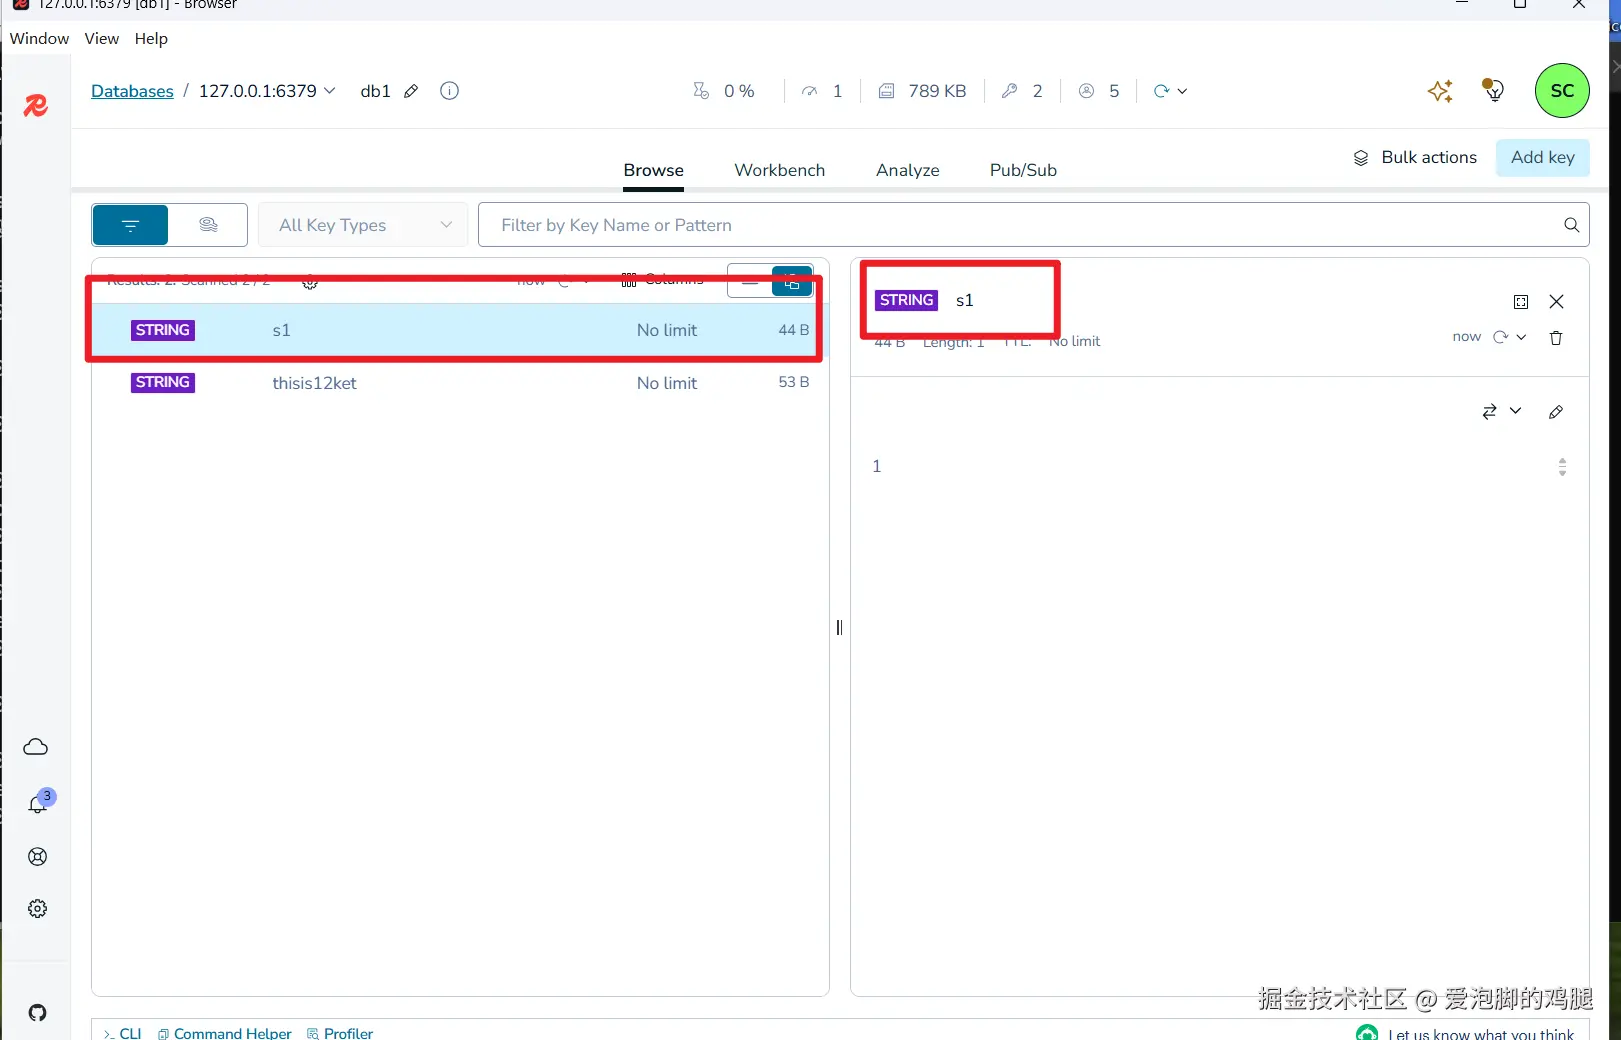1621x1040 pixels.
Task: Click the value area resize arrows
Action: tap(1562, 467)
